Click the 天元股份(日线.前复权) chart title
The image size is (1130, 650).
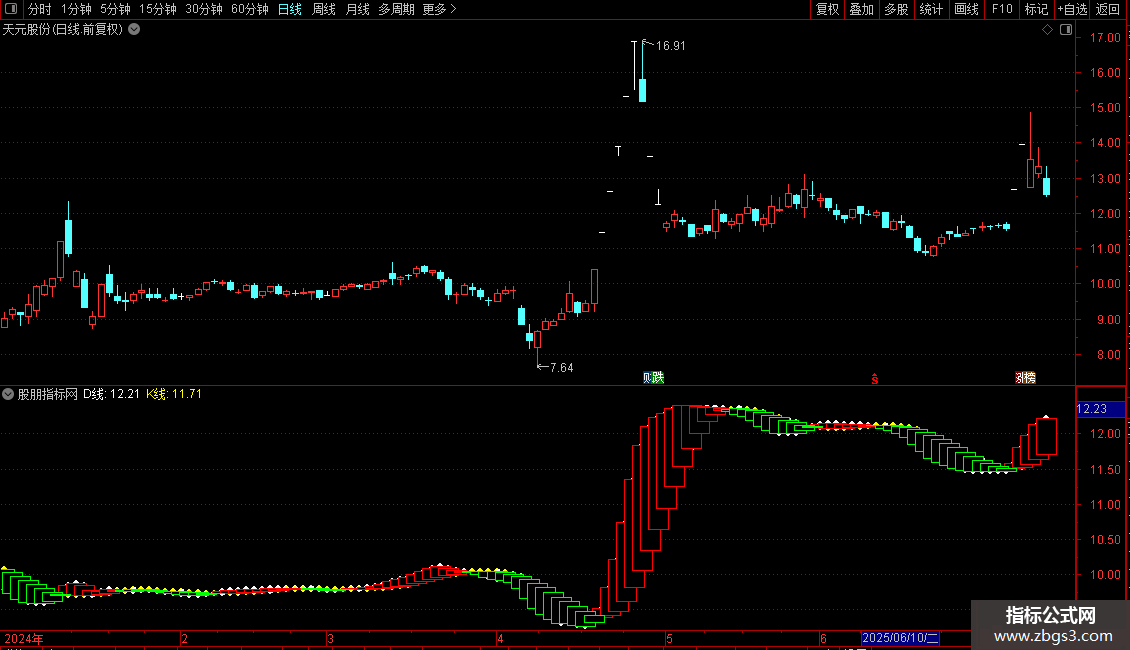point(63,30)
